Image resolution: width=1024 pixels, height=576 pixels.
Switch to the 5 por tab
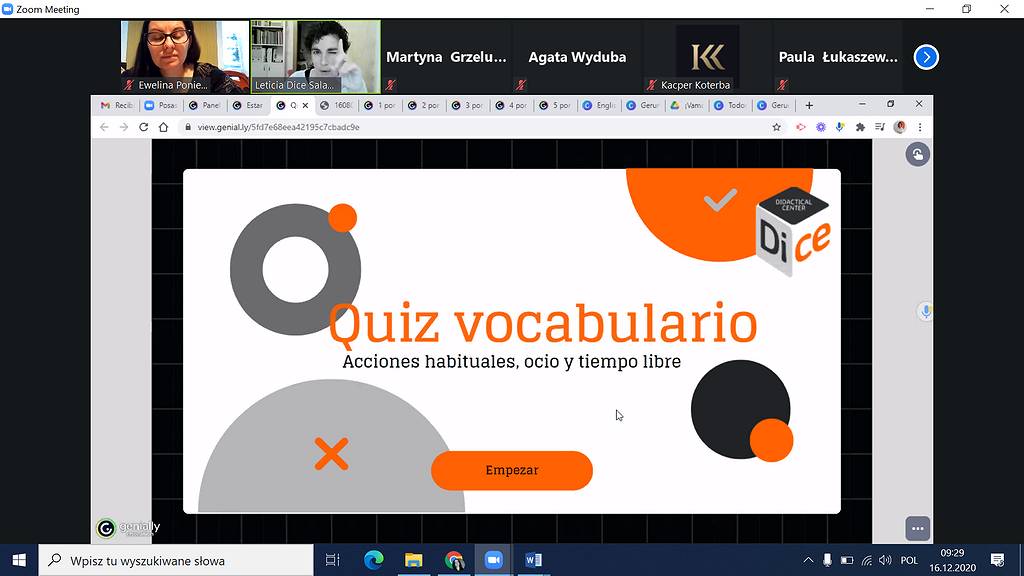point(556,105)
